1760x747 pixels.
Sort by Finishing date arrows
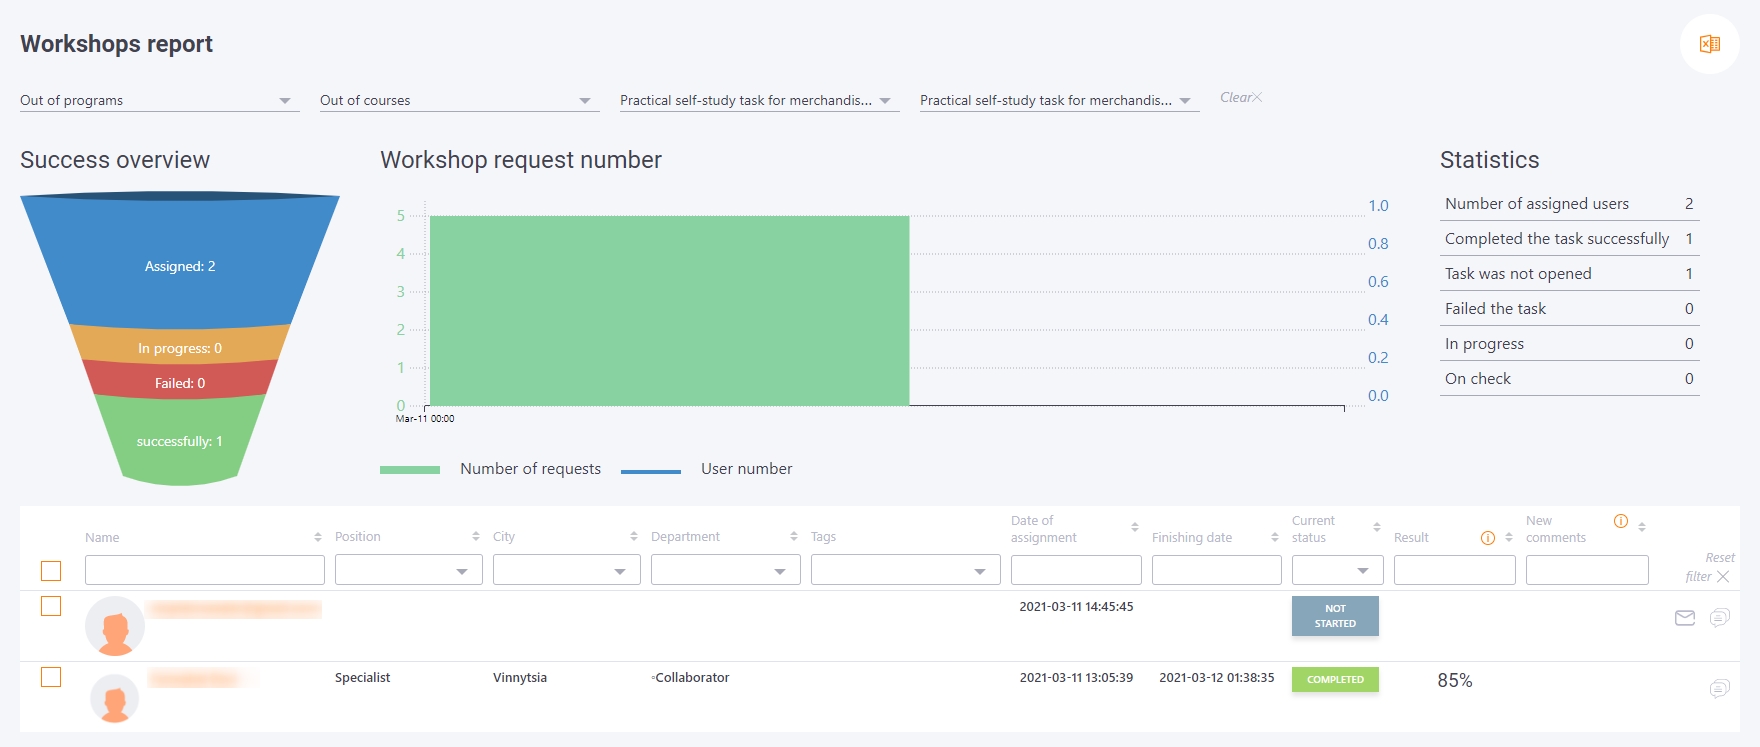coord(1275,537)
